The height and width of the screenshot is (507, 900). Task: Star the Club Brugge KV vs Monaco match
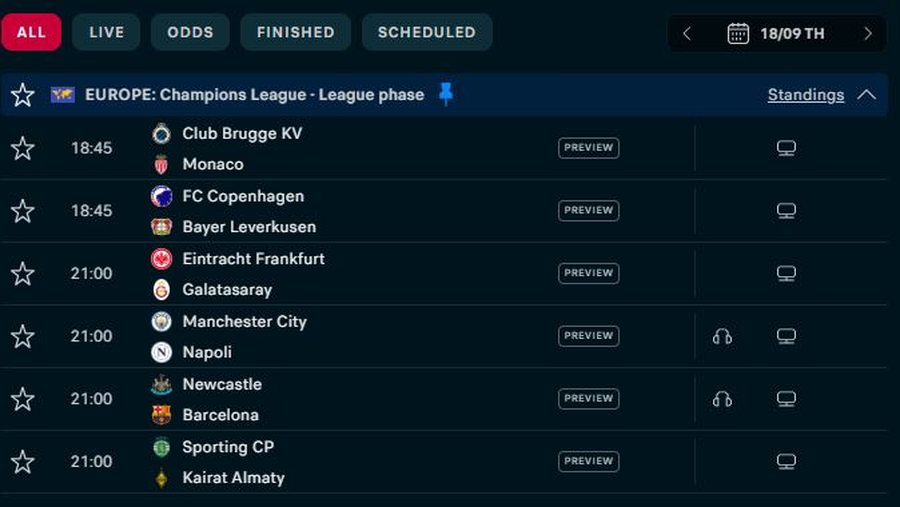pos(23,148)
